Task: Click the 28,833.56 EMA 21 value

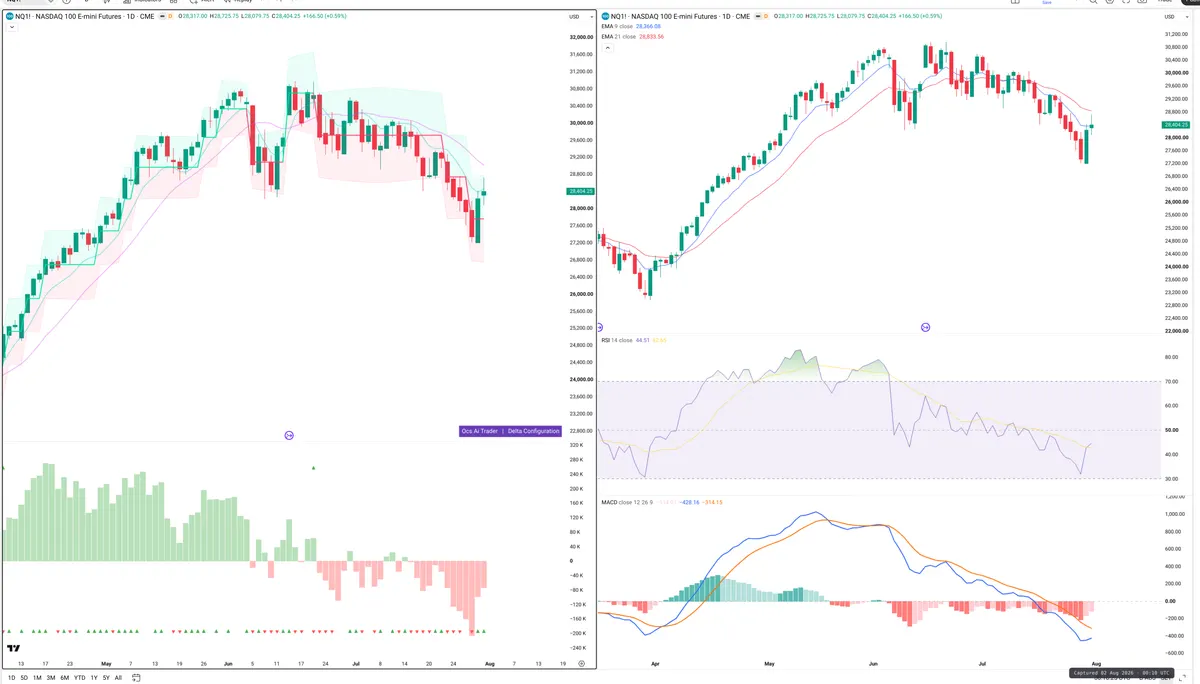Action: 649,36
